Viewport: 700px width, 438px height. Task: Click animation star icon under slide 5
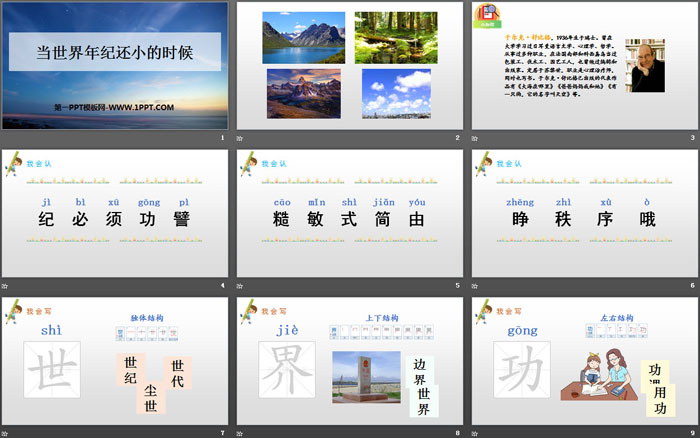coord(239,285)
